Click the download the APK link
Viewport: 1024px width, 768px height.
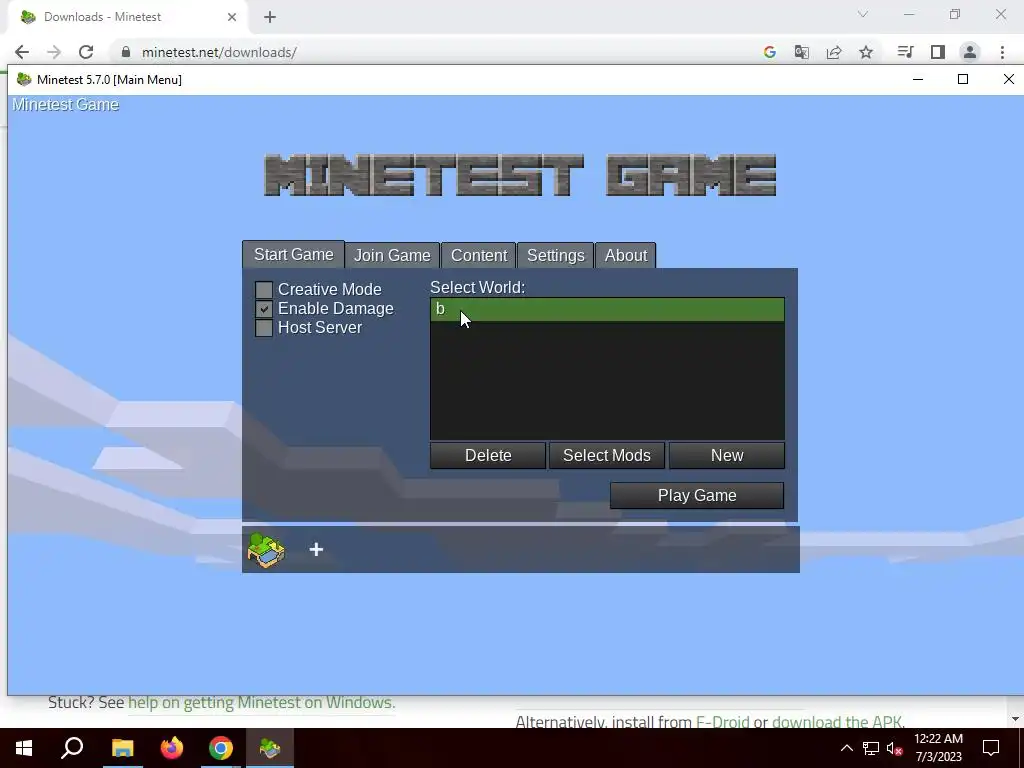[x=837, y=722]
